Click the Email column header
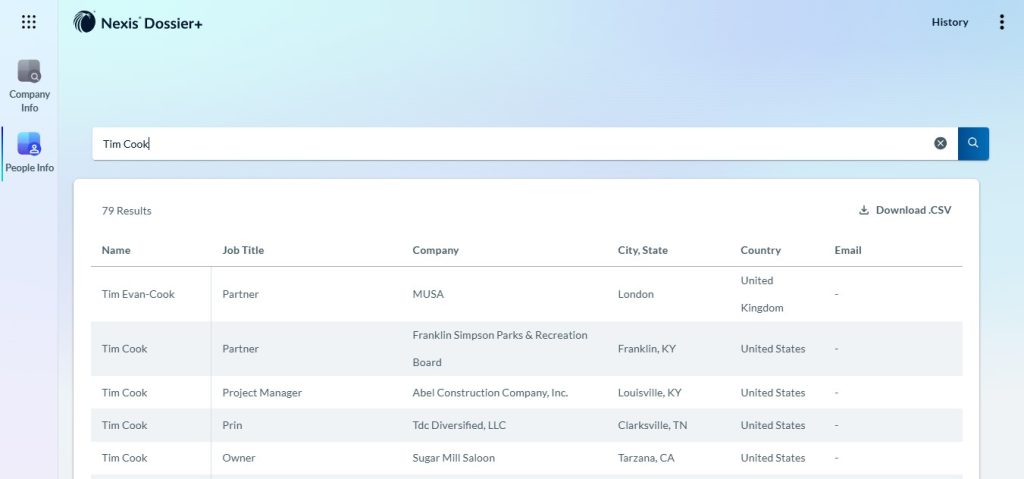The image size is (1024, 479). 848,250
